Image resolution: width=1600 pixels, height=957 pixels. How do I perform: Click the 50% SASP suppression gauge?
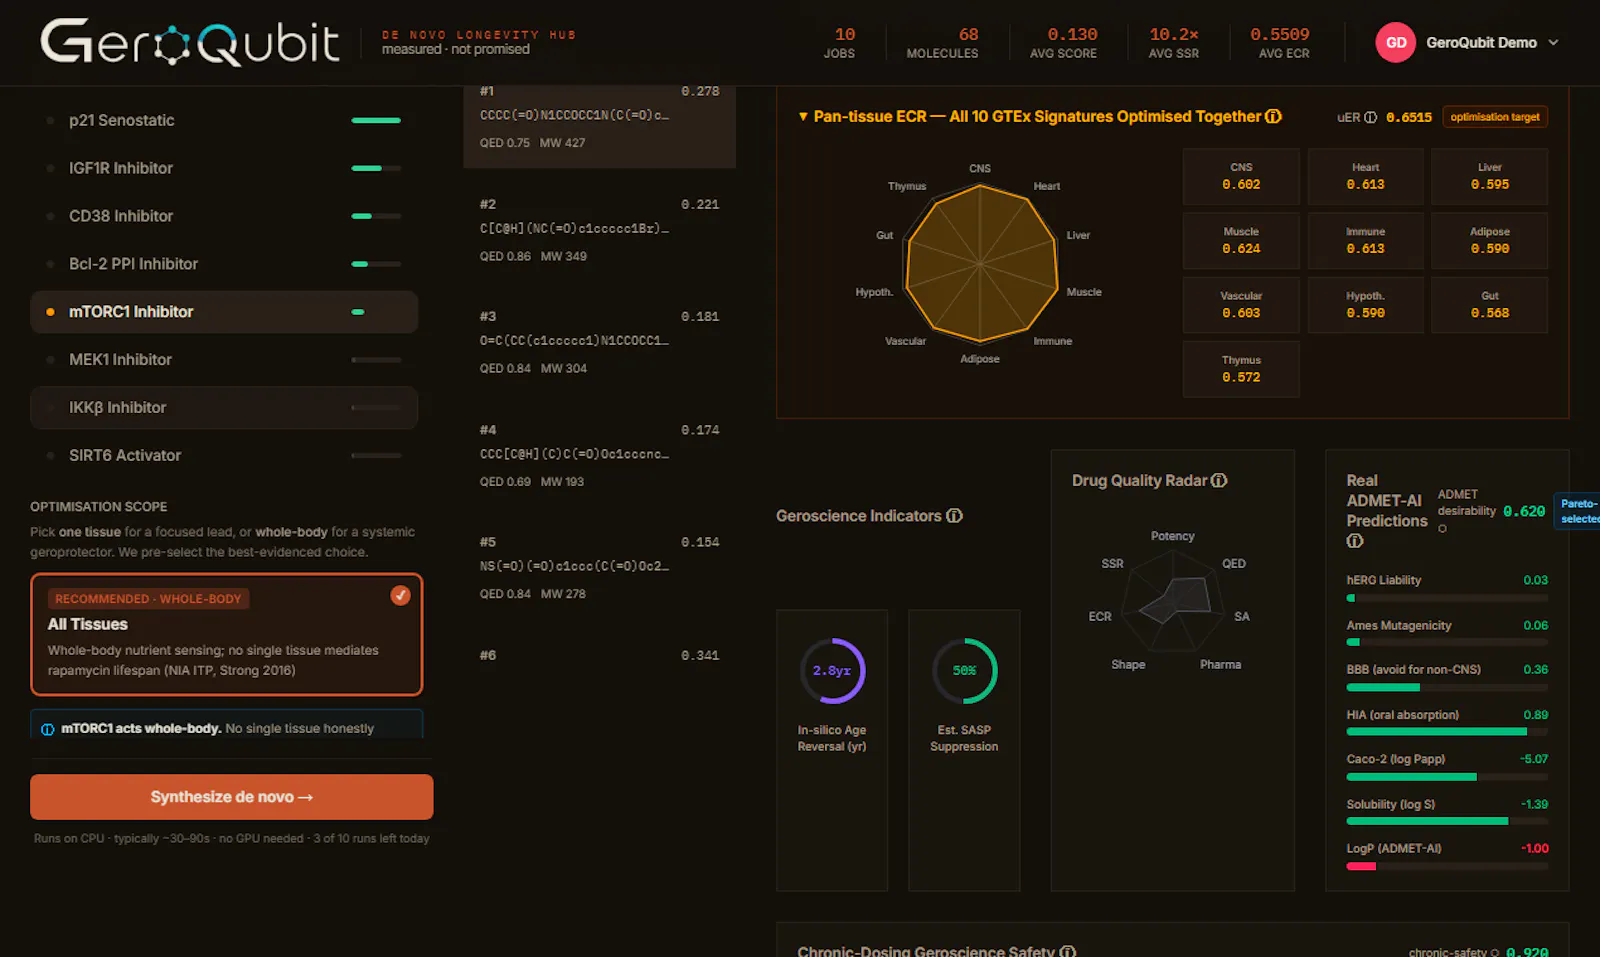(x=964, y=671)
